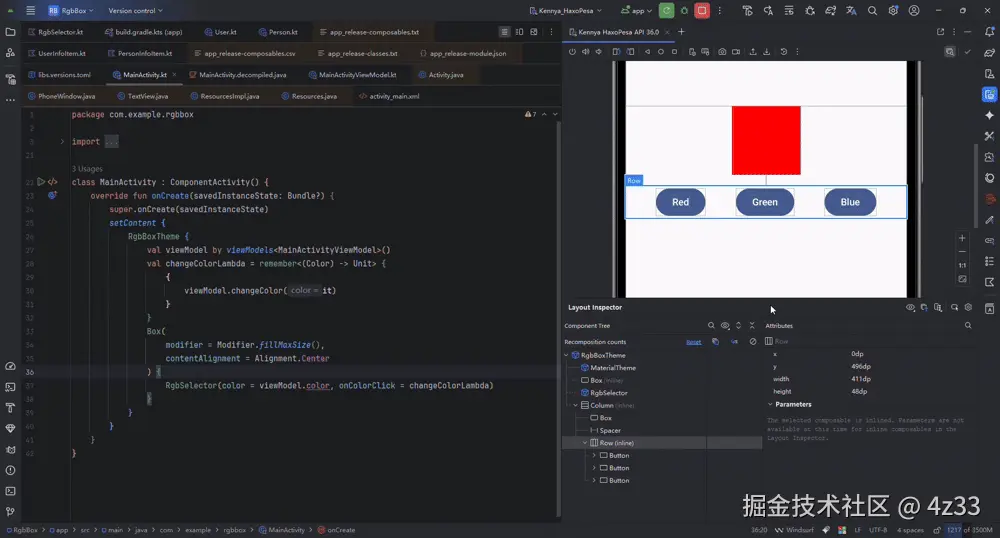Stop the running app red button

point(702,10)
